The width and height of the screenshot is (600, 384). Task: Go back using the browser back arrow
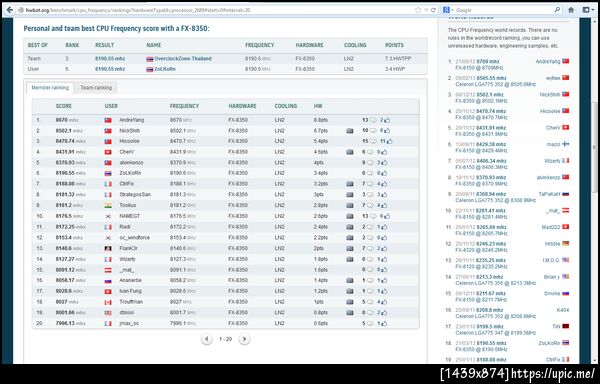click(10, 10)
